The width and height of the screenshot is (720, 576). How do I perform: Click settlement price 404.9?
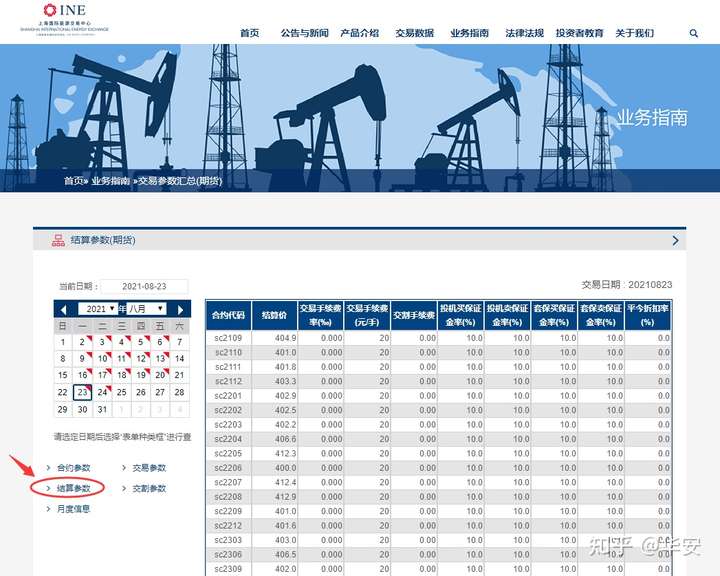pyautogui.click(x=286, y=338)
